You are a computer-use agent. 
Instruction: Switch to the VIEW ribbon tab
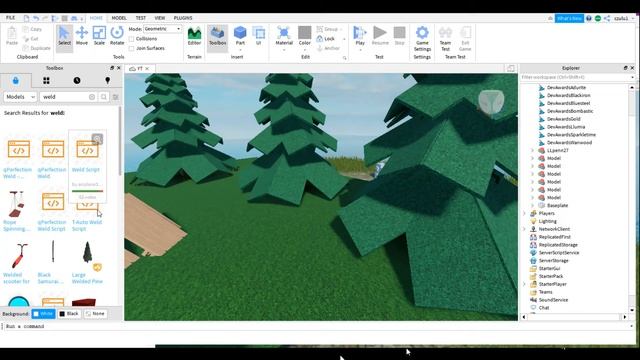coord(160,18)
